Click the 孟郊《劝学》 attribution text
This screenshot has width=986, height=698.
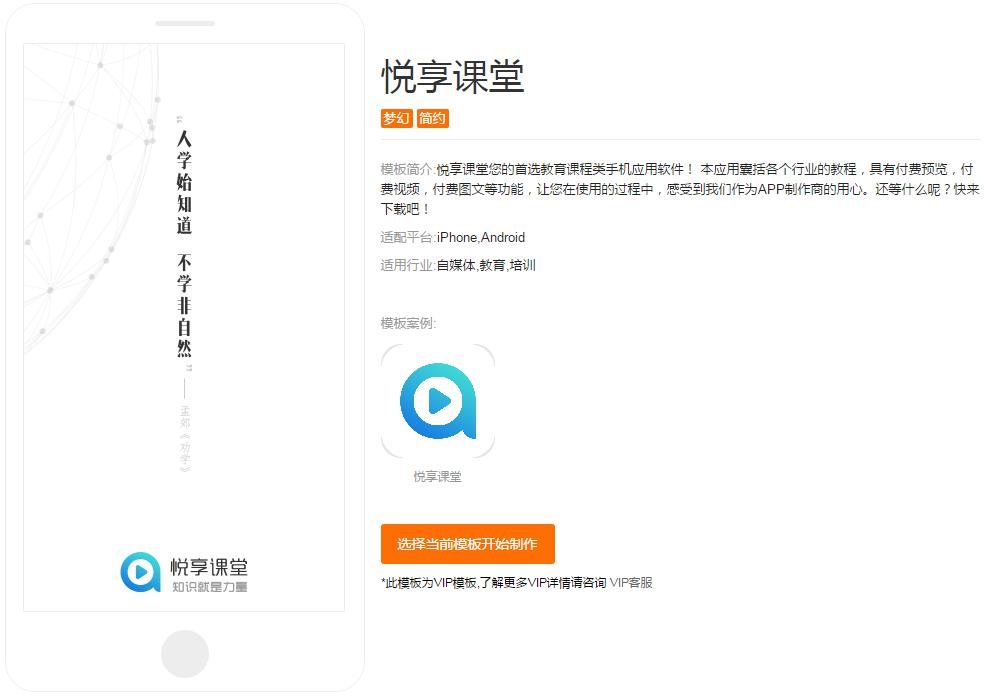pos(184,436)
